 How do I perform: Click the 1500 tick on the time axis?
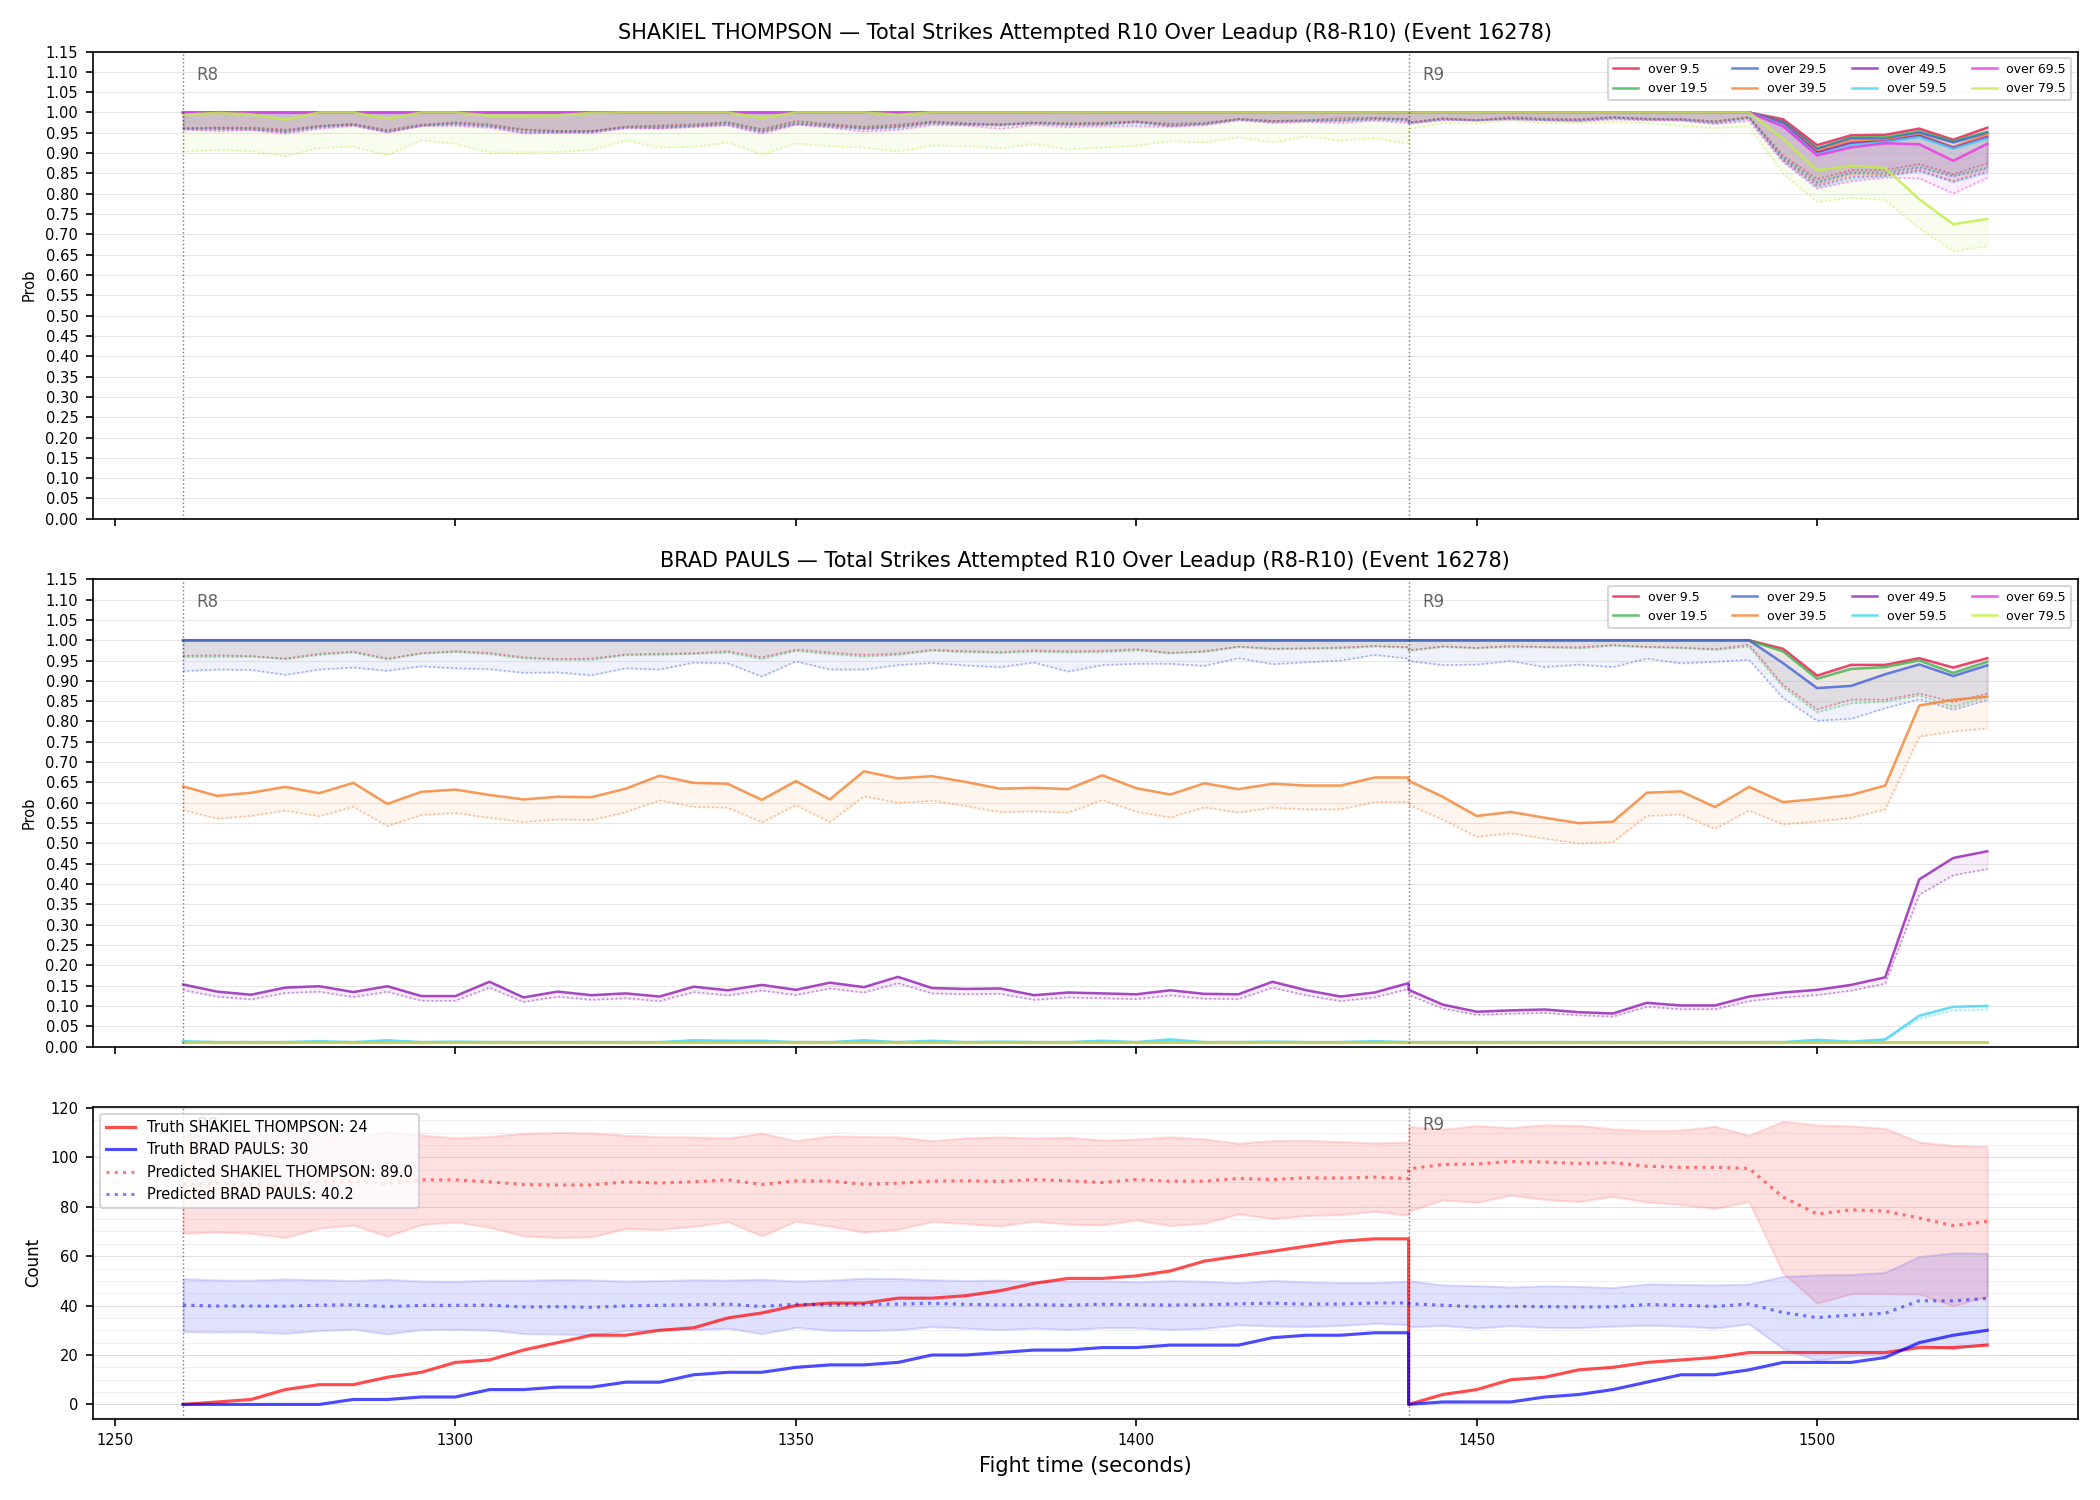pyautogui.click(x=1817, y=1439)
